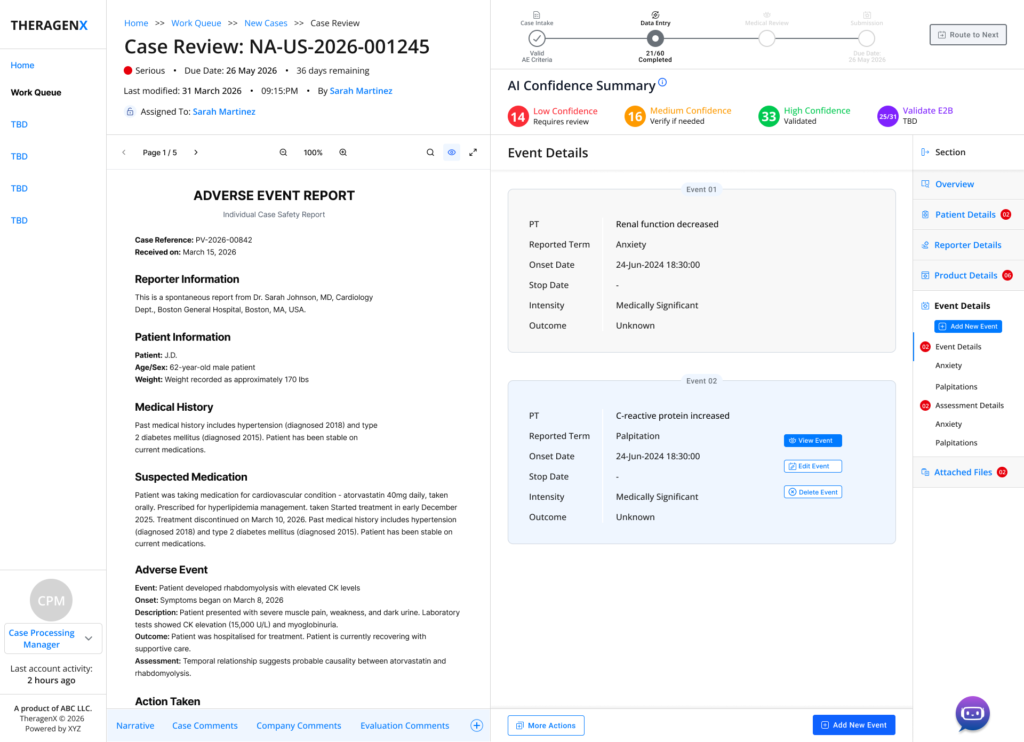Click the Patient Details 02 badge

tap(1006, 214)
